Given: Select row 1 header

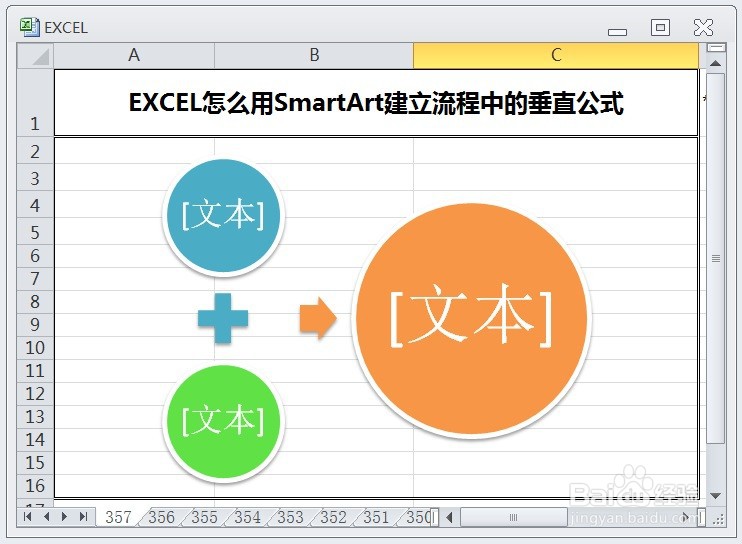Looking at the screenshot, I should tap(35, 103).
